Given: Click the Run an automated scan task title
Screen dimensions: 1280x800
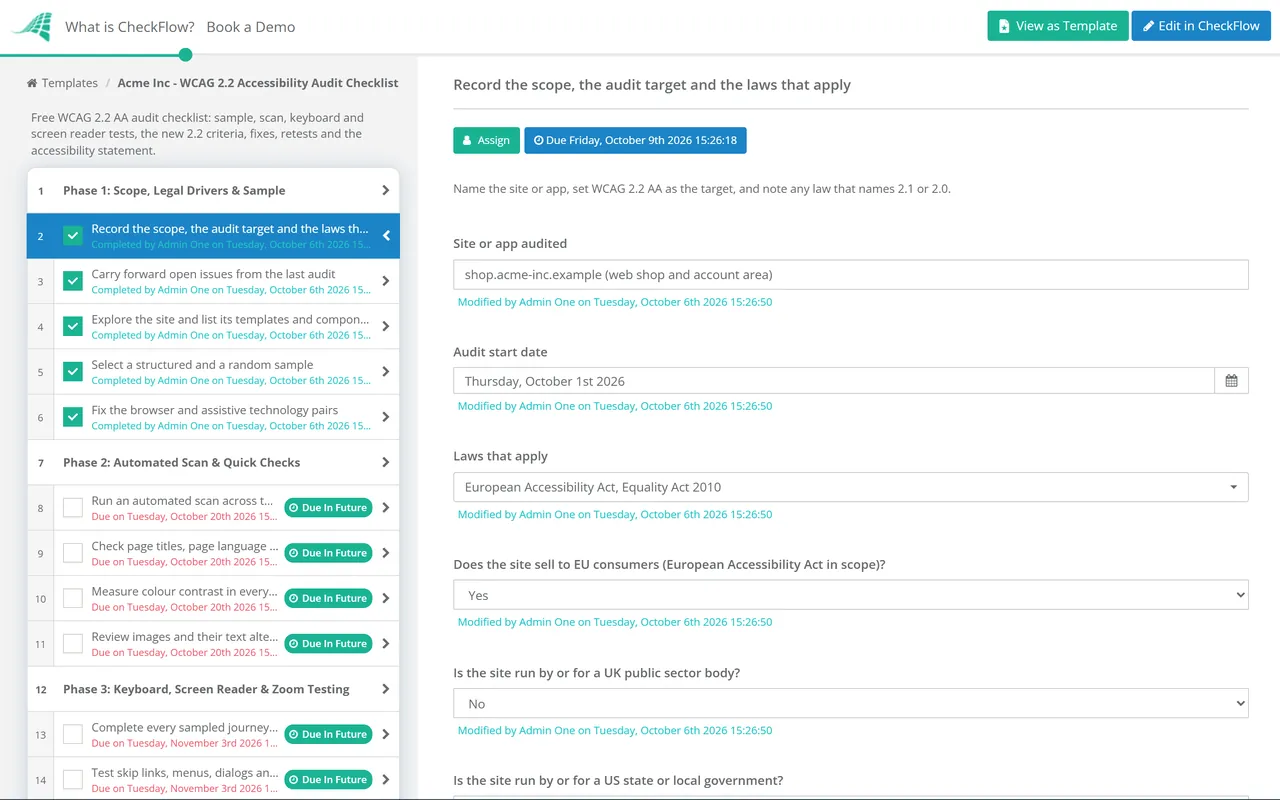Looking at the screenshot, I should pyautogui.click(x=182, y=501).
